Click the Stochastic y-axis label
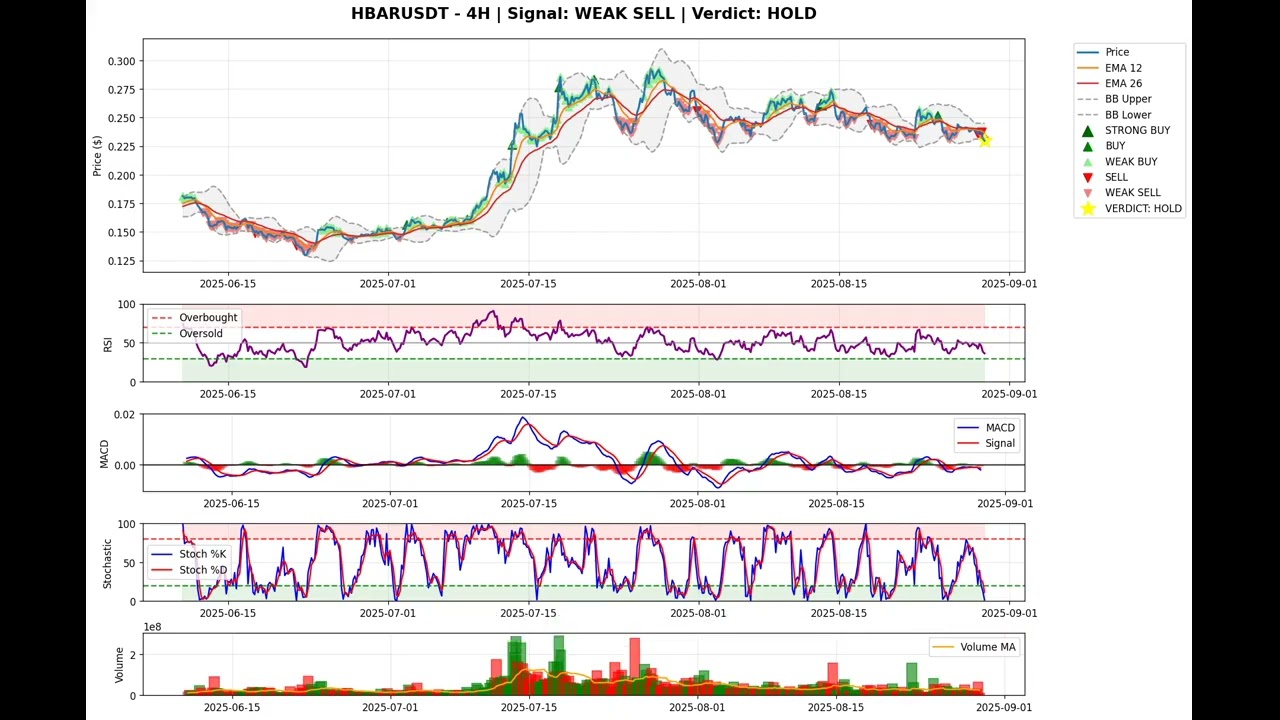The width and height of the screenshot is (1280, 720). click(108, 563)
